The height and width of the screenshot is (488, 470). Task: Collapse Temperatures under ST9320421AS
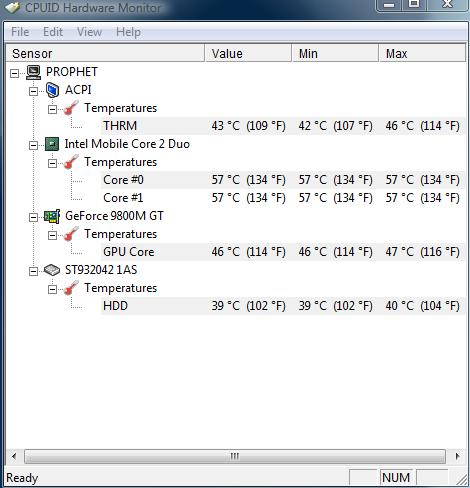[52, 289]
